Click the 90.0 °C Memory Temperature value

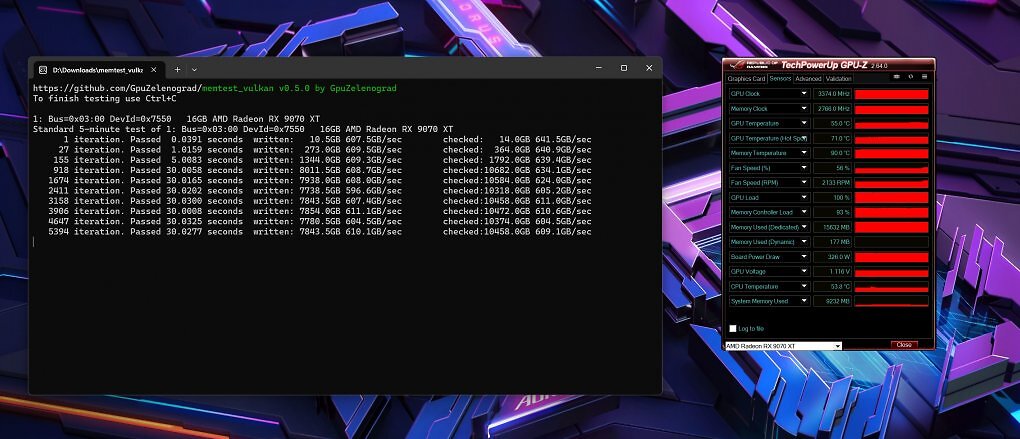(832, 153)
